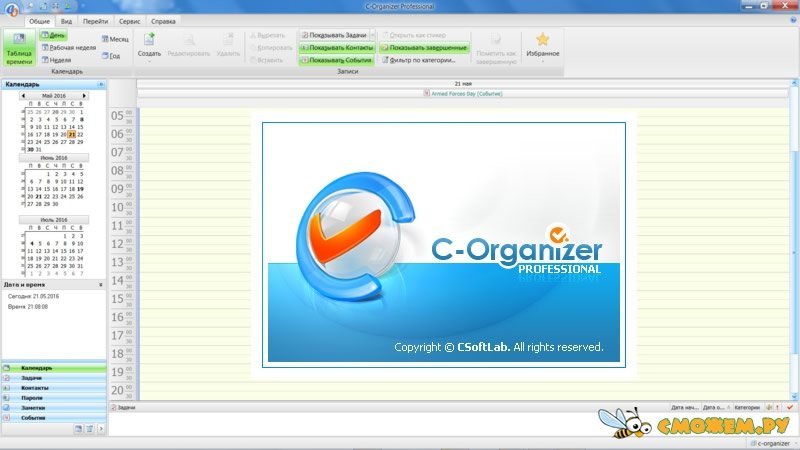Collapse the Календарь panel header
Screen dimensions: 800x450
click(100, 85)
